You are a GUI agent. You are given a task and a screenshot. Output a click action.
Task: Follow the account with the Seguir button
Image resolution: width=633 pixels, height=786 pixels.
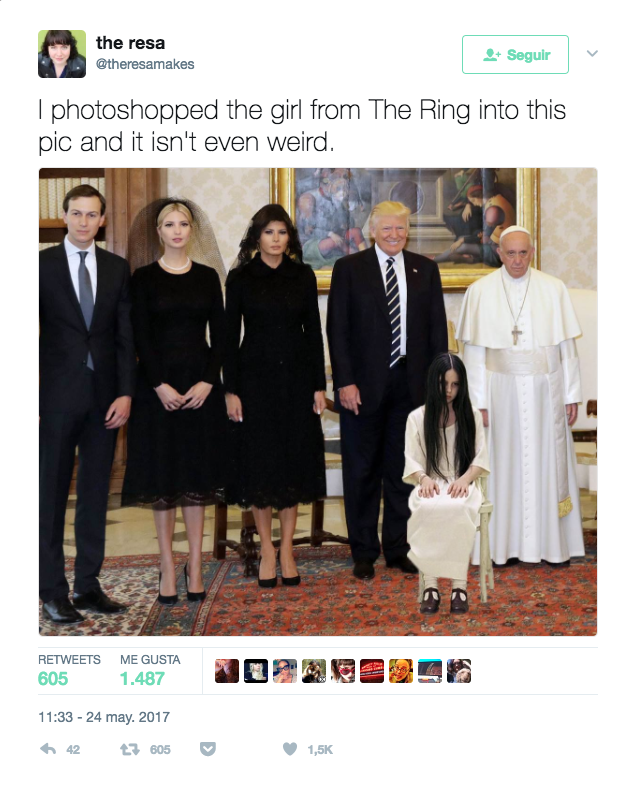(515, 55)
